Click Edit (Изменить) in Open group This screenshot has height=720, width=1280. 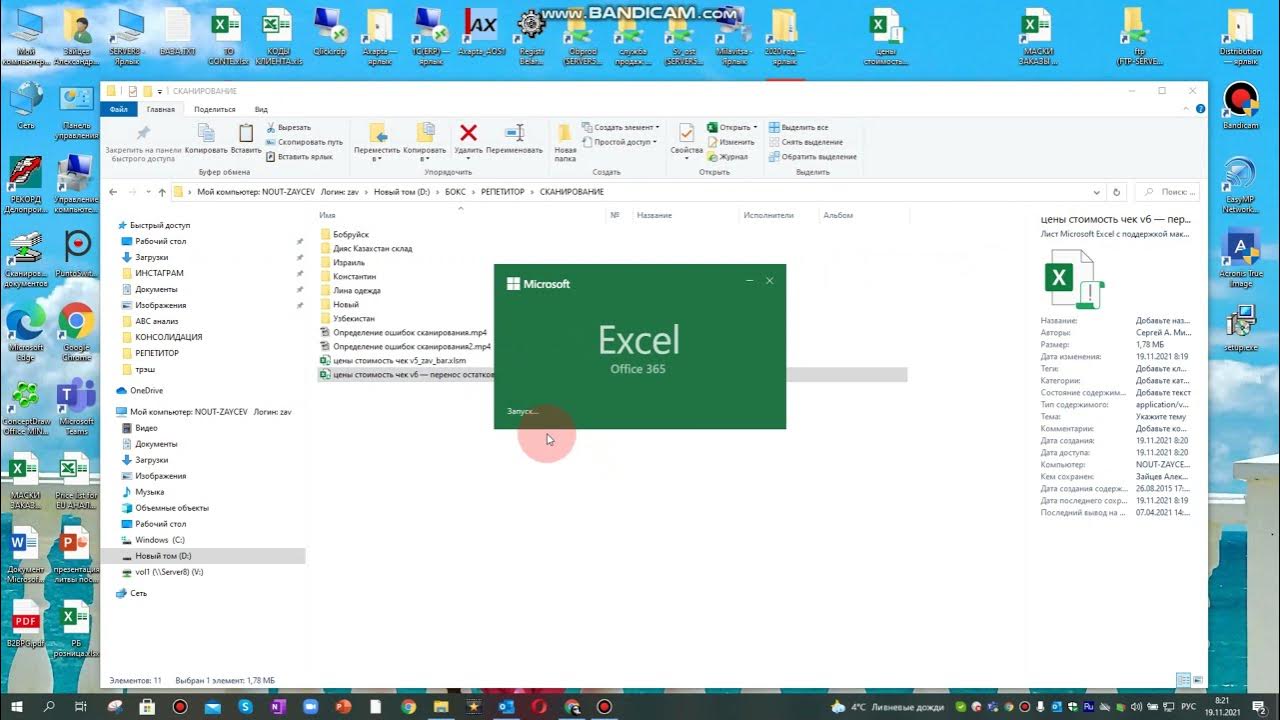(x=730, y=142)
